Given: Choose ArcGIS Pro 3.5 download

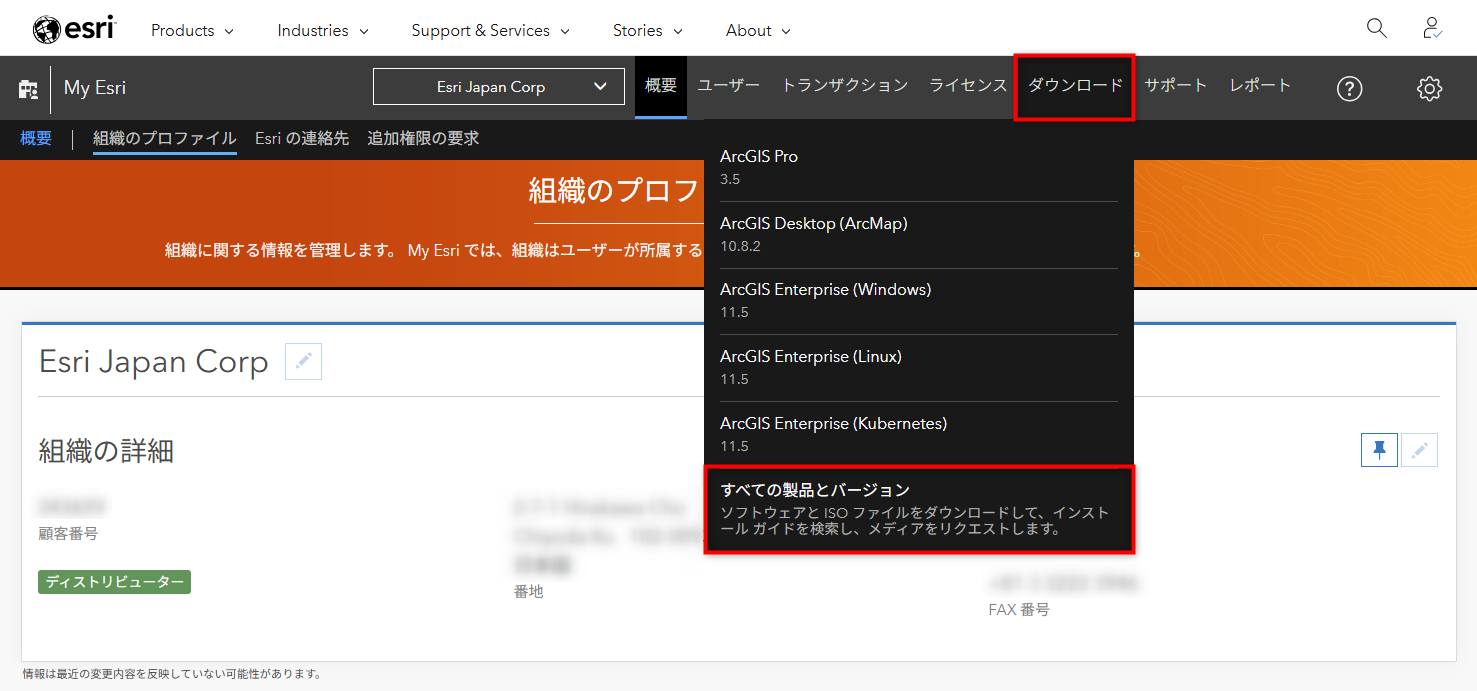Looking at the screenshot, I should [919, 167].
